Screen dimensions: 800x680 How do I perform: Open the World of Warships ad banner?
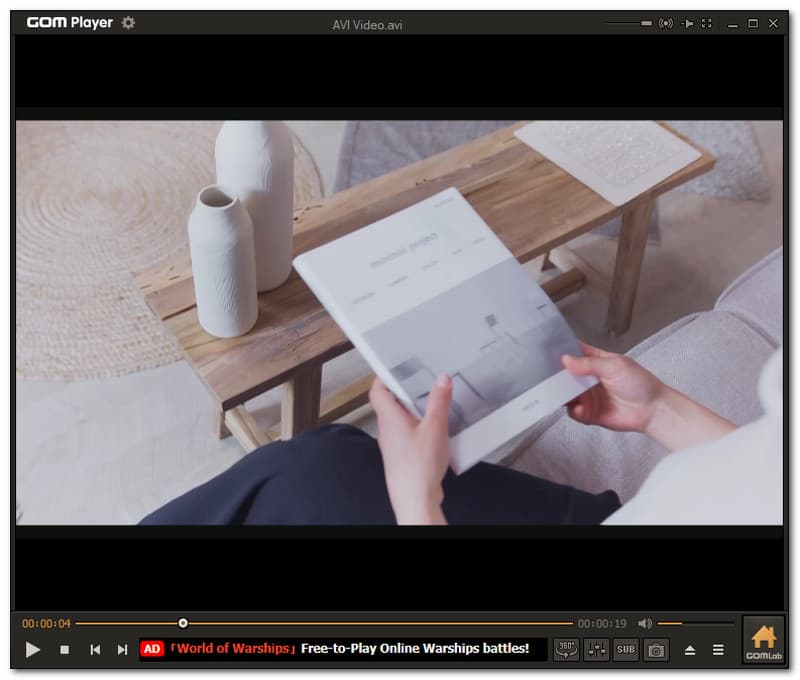click(342, 649)
